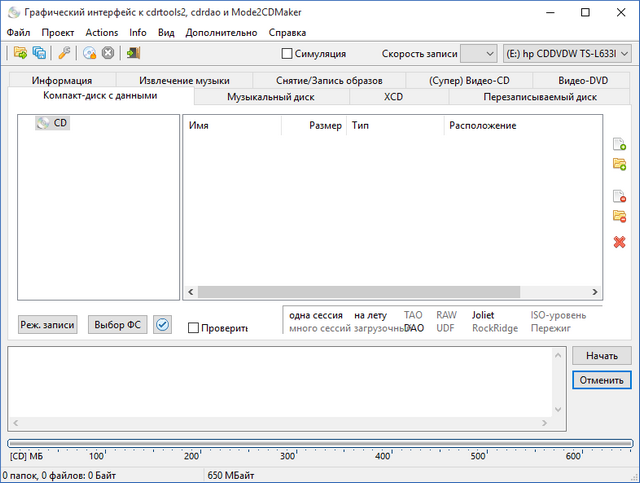Click the remove file icon
This screenshot has width=640, height=483.
pyautogui.click(x=619, y=196)
